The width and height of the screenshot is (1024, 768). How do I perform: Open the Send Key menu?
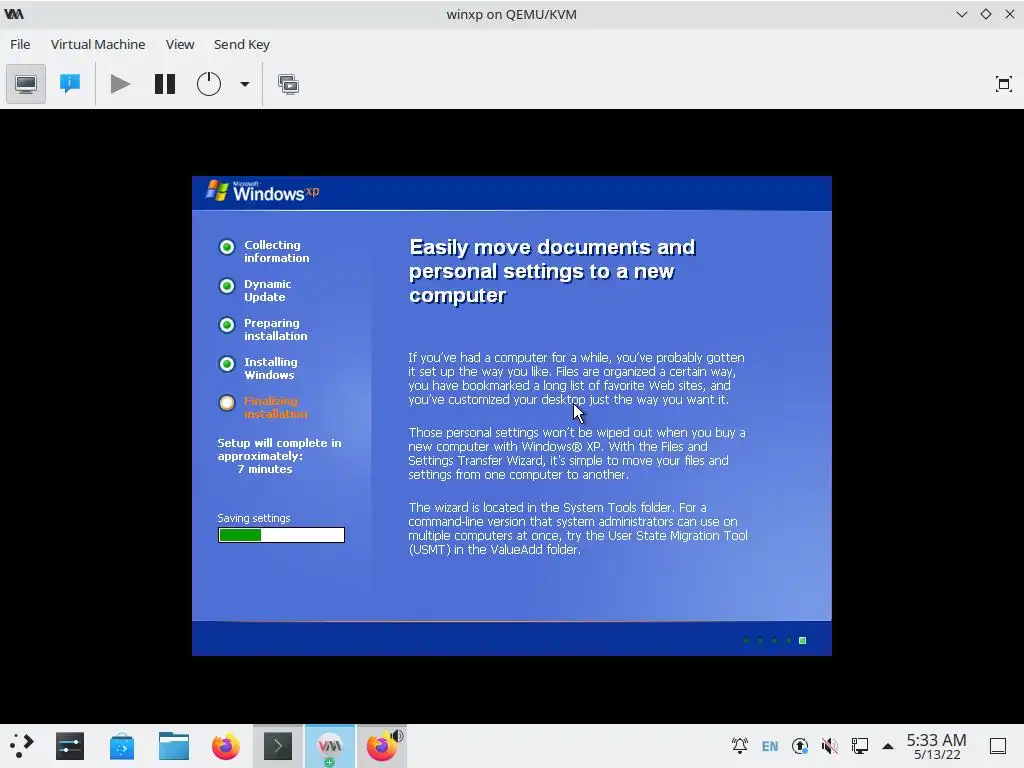pyautogui.click(x=242, y=44)
